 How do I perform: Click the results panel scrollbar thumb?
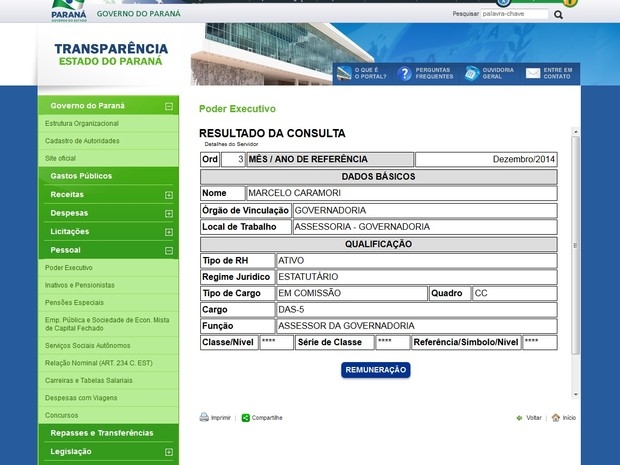(x=576, y=246)
